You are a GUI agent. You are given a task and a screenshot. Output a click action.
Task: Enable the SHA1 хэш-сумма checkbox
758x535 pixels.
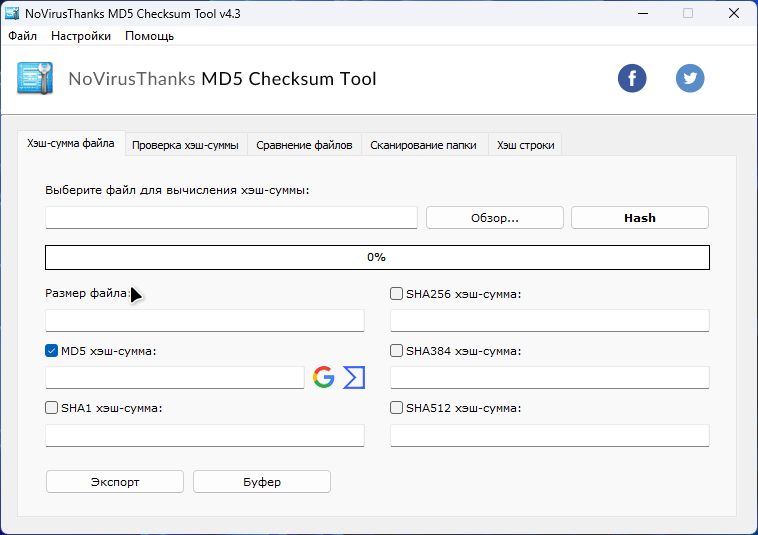tap(52, 408)
